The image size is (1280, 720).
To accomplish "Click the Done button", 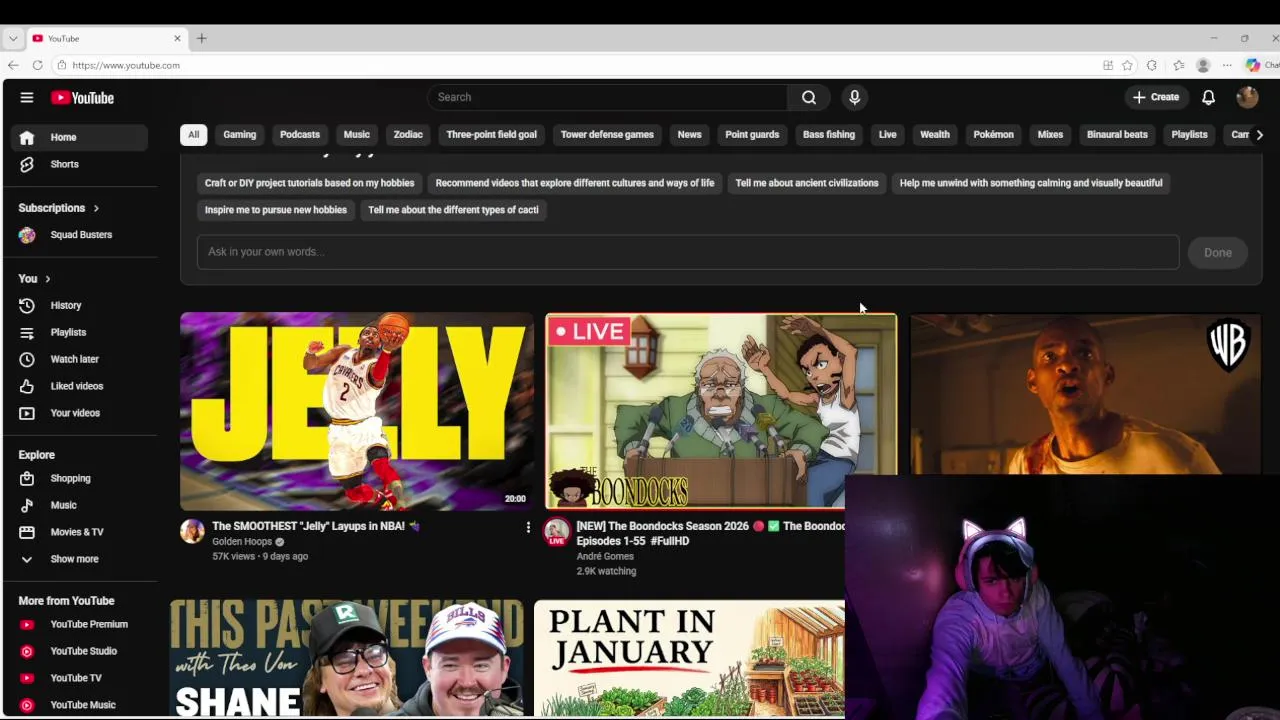I will click(x=1218, y=253).
